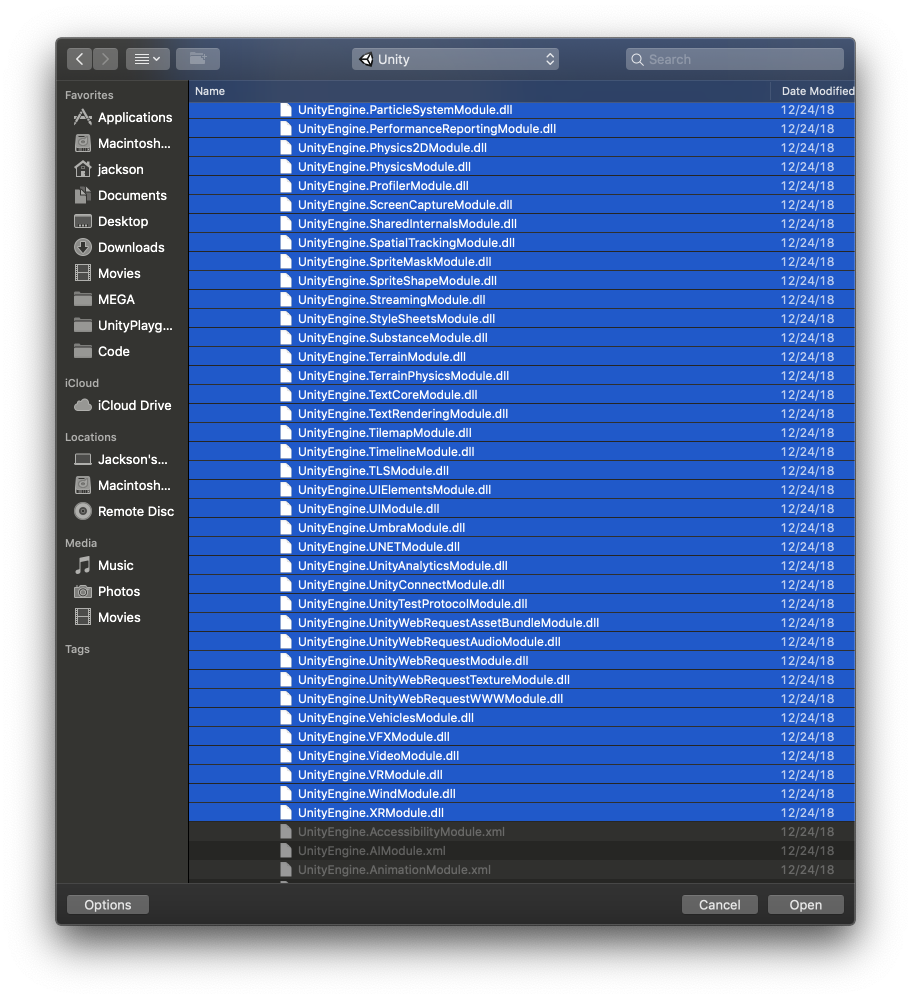Select UnityEngine.VideoModule.dll file
This screenshot has height=999, width=911.
[x=522, y=756]
